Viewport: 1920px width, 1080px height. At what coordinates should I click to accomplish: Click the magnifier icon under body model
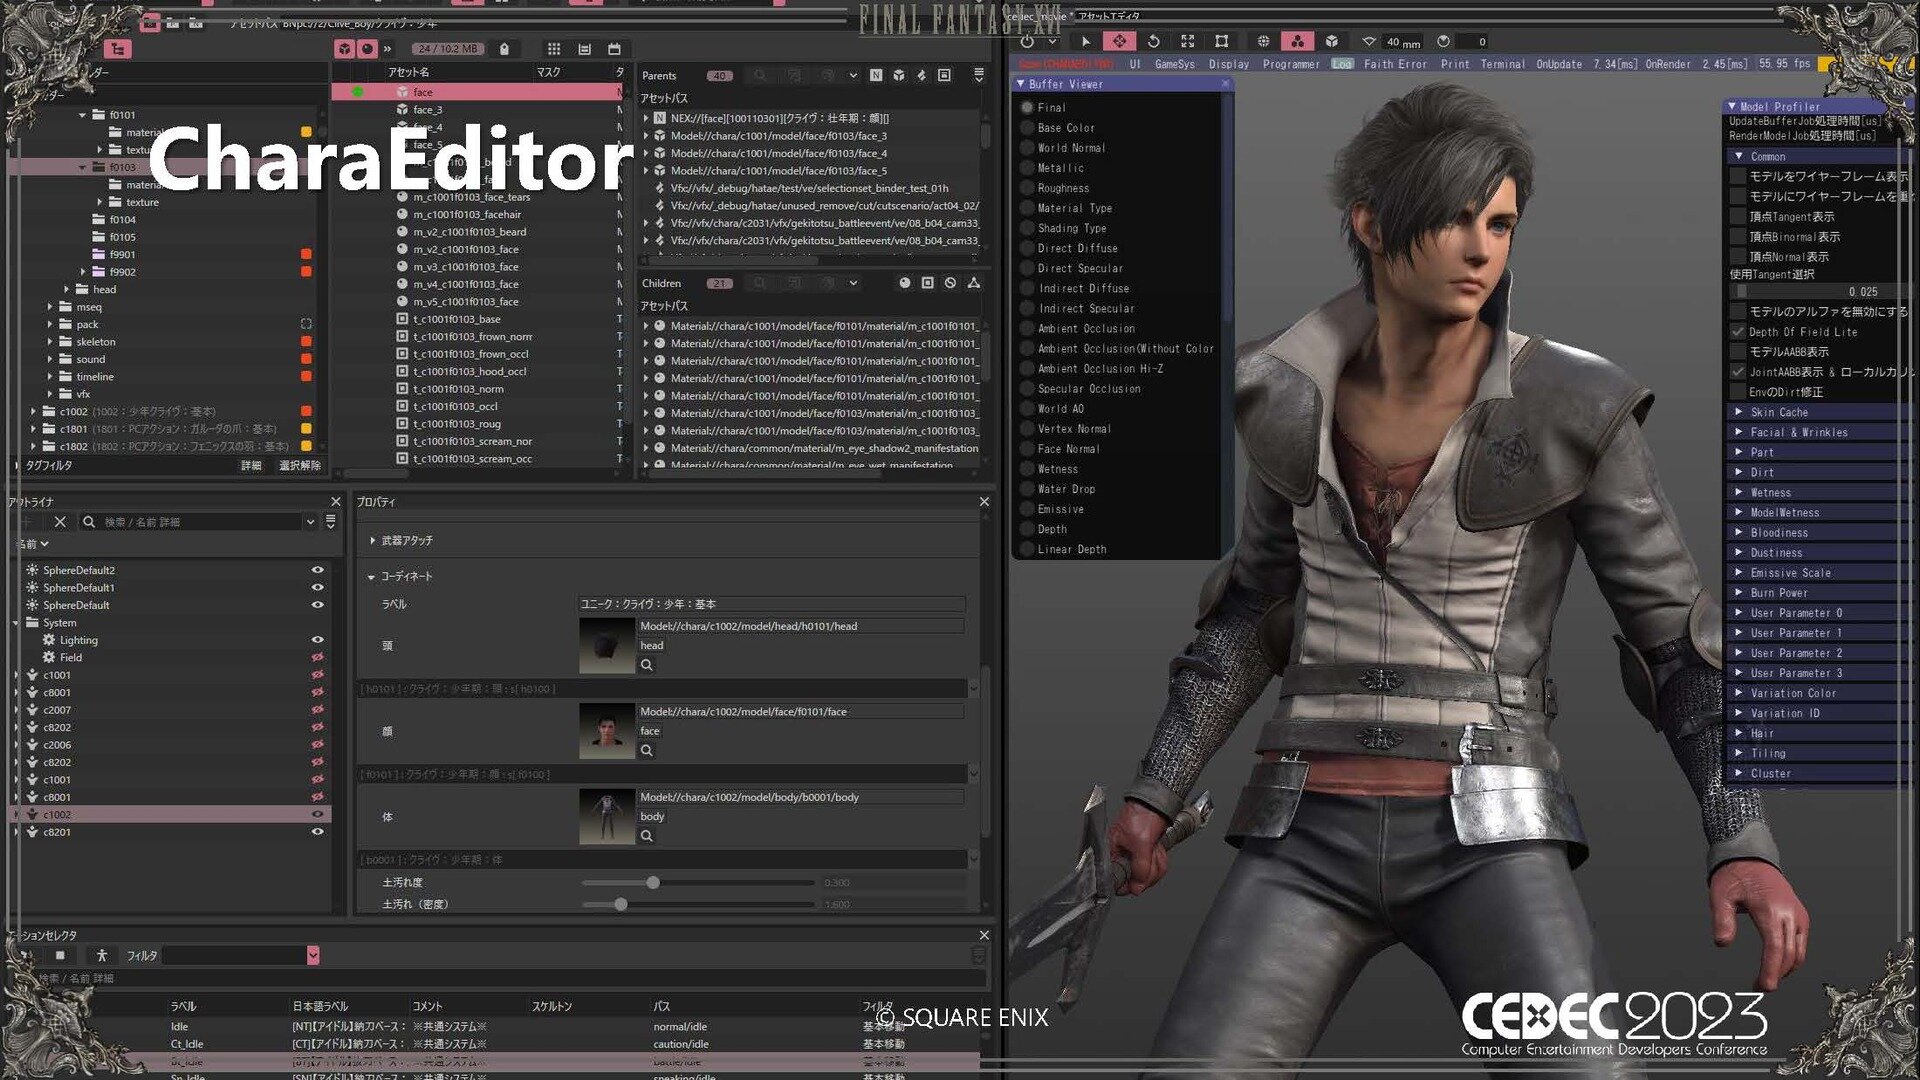point(647,836)
